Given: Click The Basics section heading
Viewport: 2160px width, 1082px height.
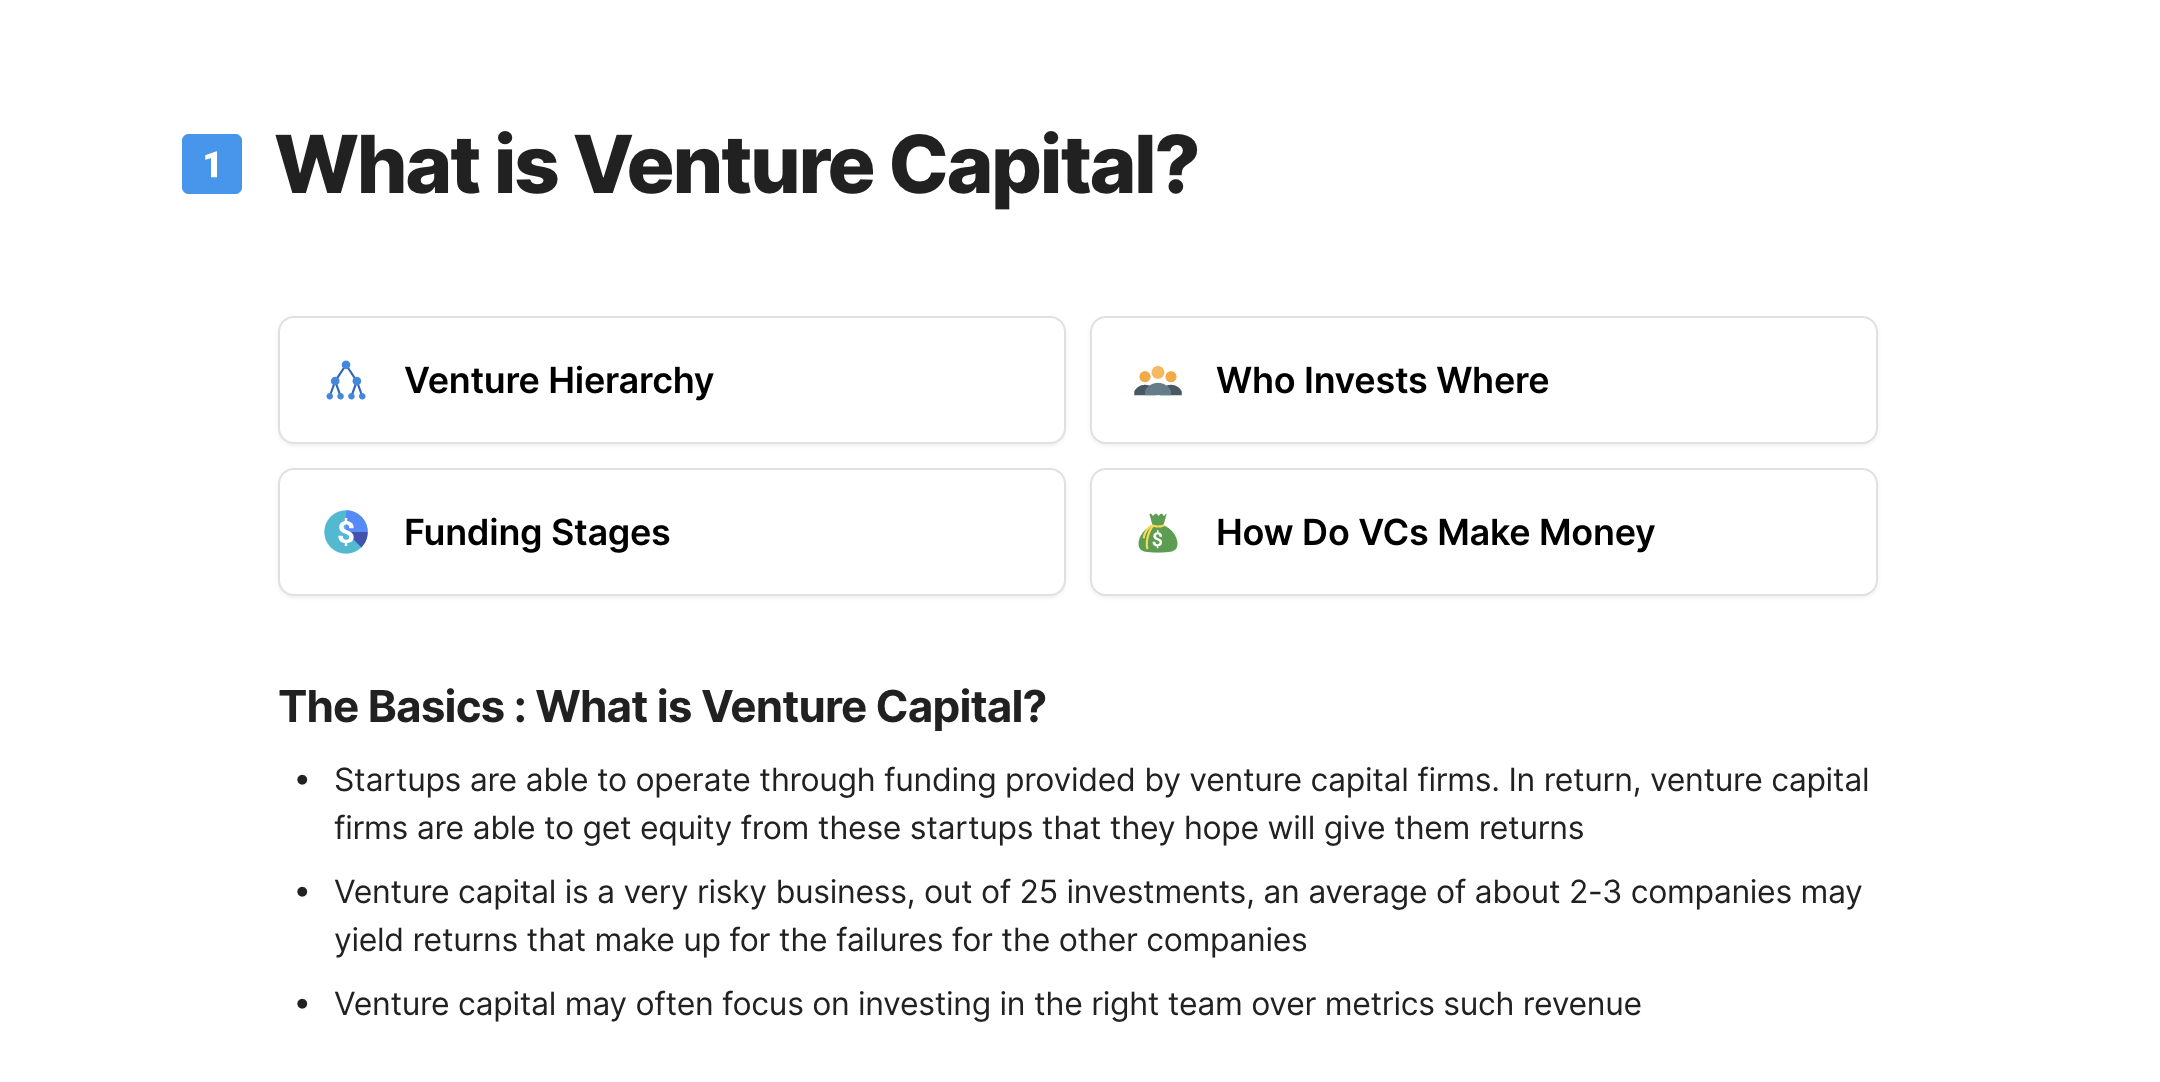Looking at the screenshot, I should point(662,706).
